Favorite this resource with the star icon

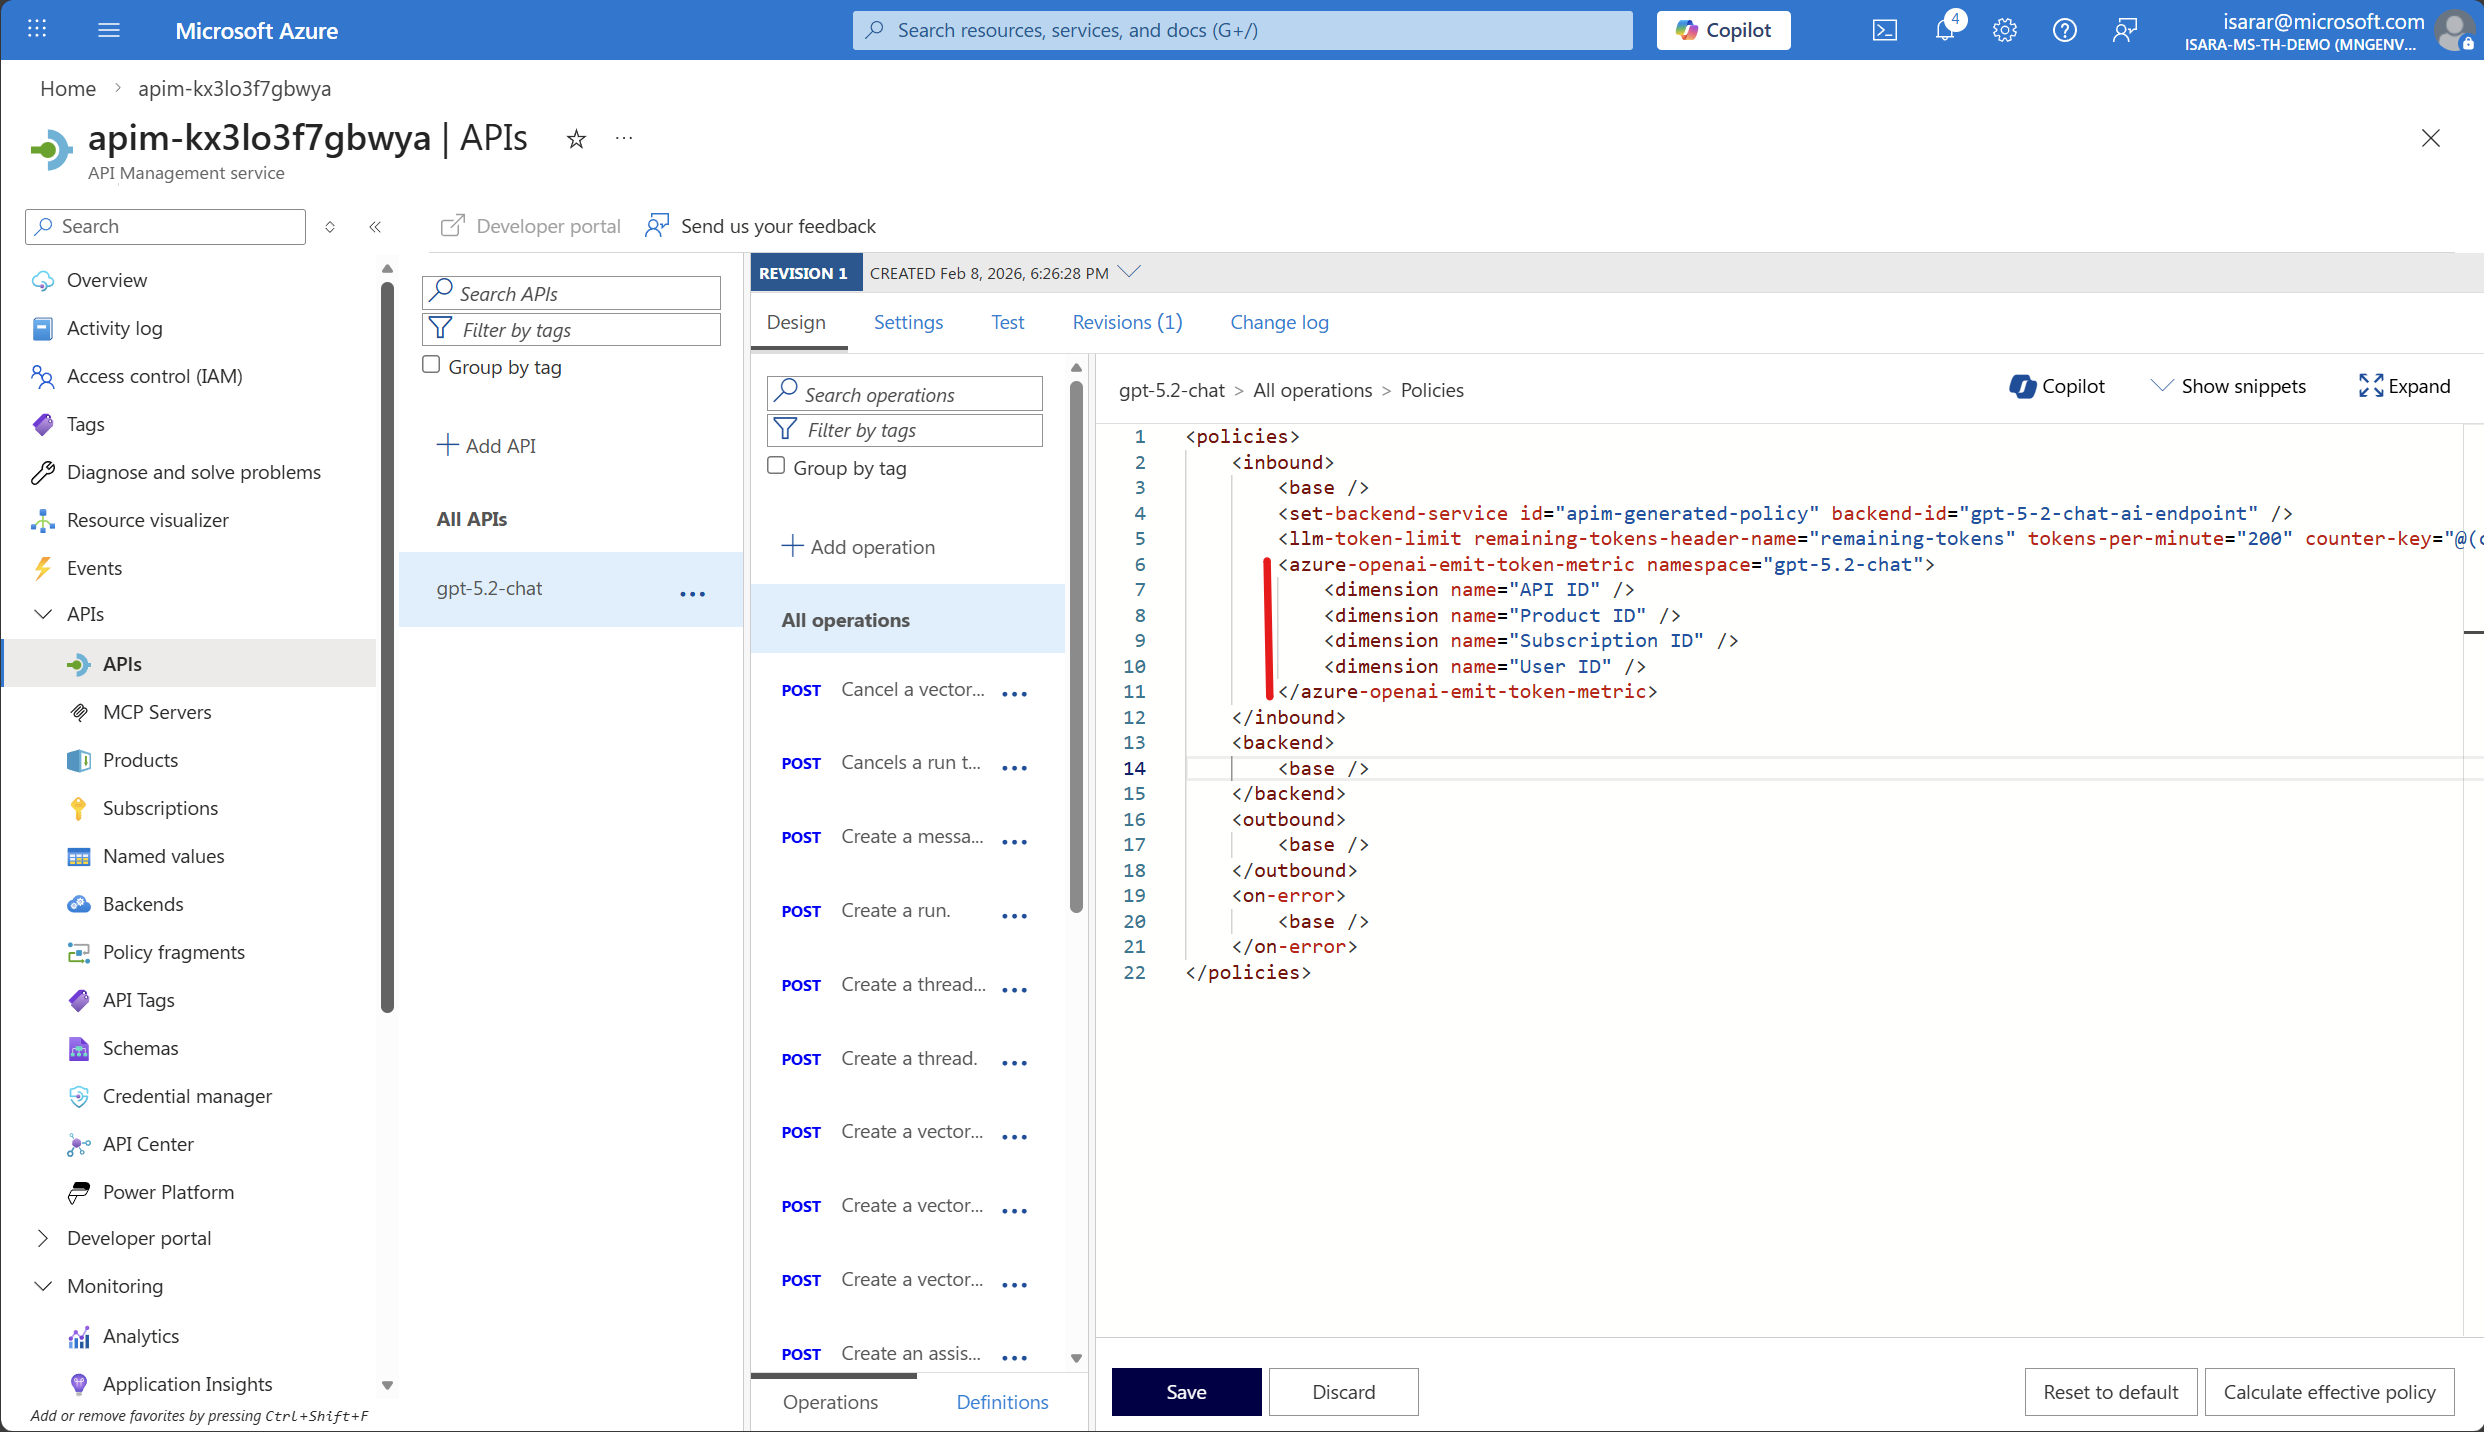click(x=576, y=139)
